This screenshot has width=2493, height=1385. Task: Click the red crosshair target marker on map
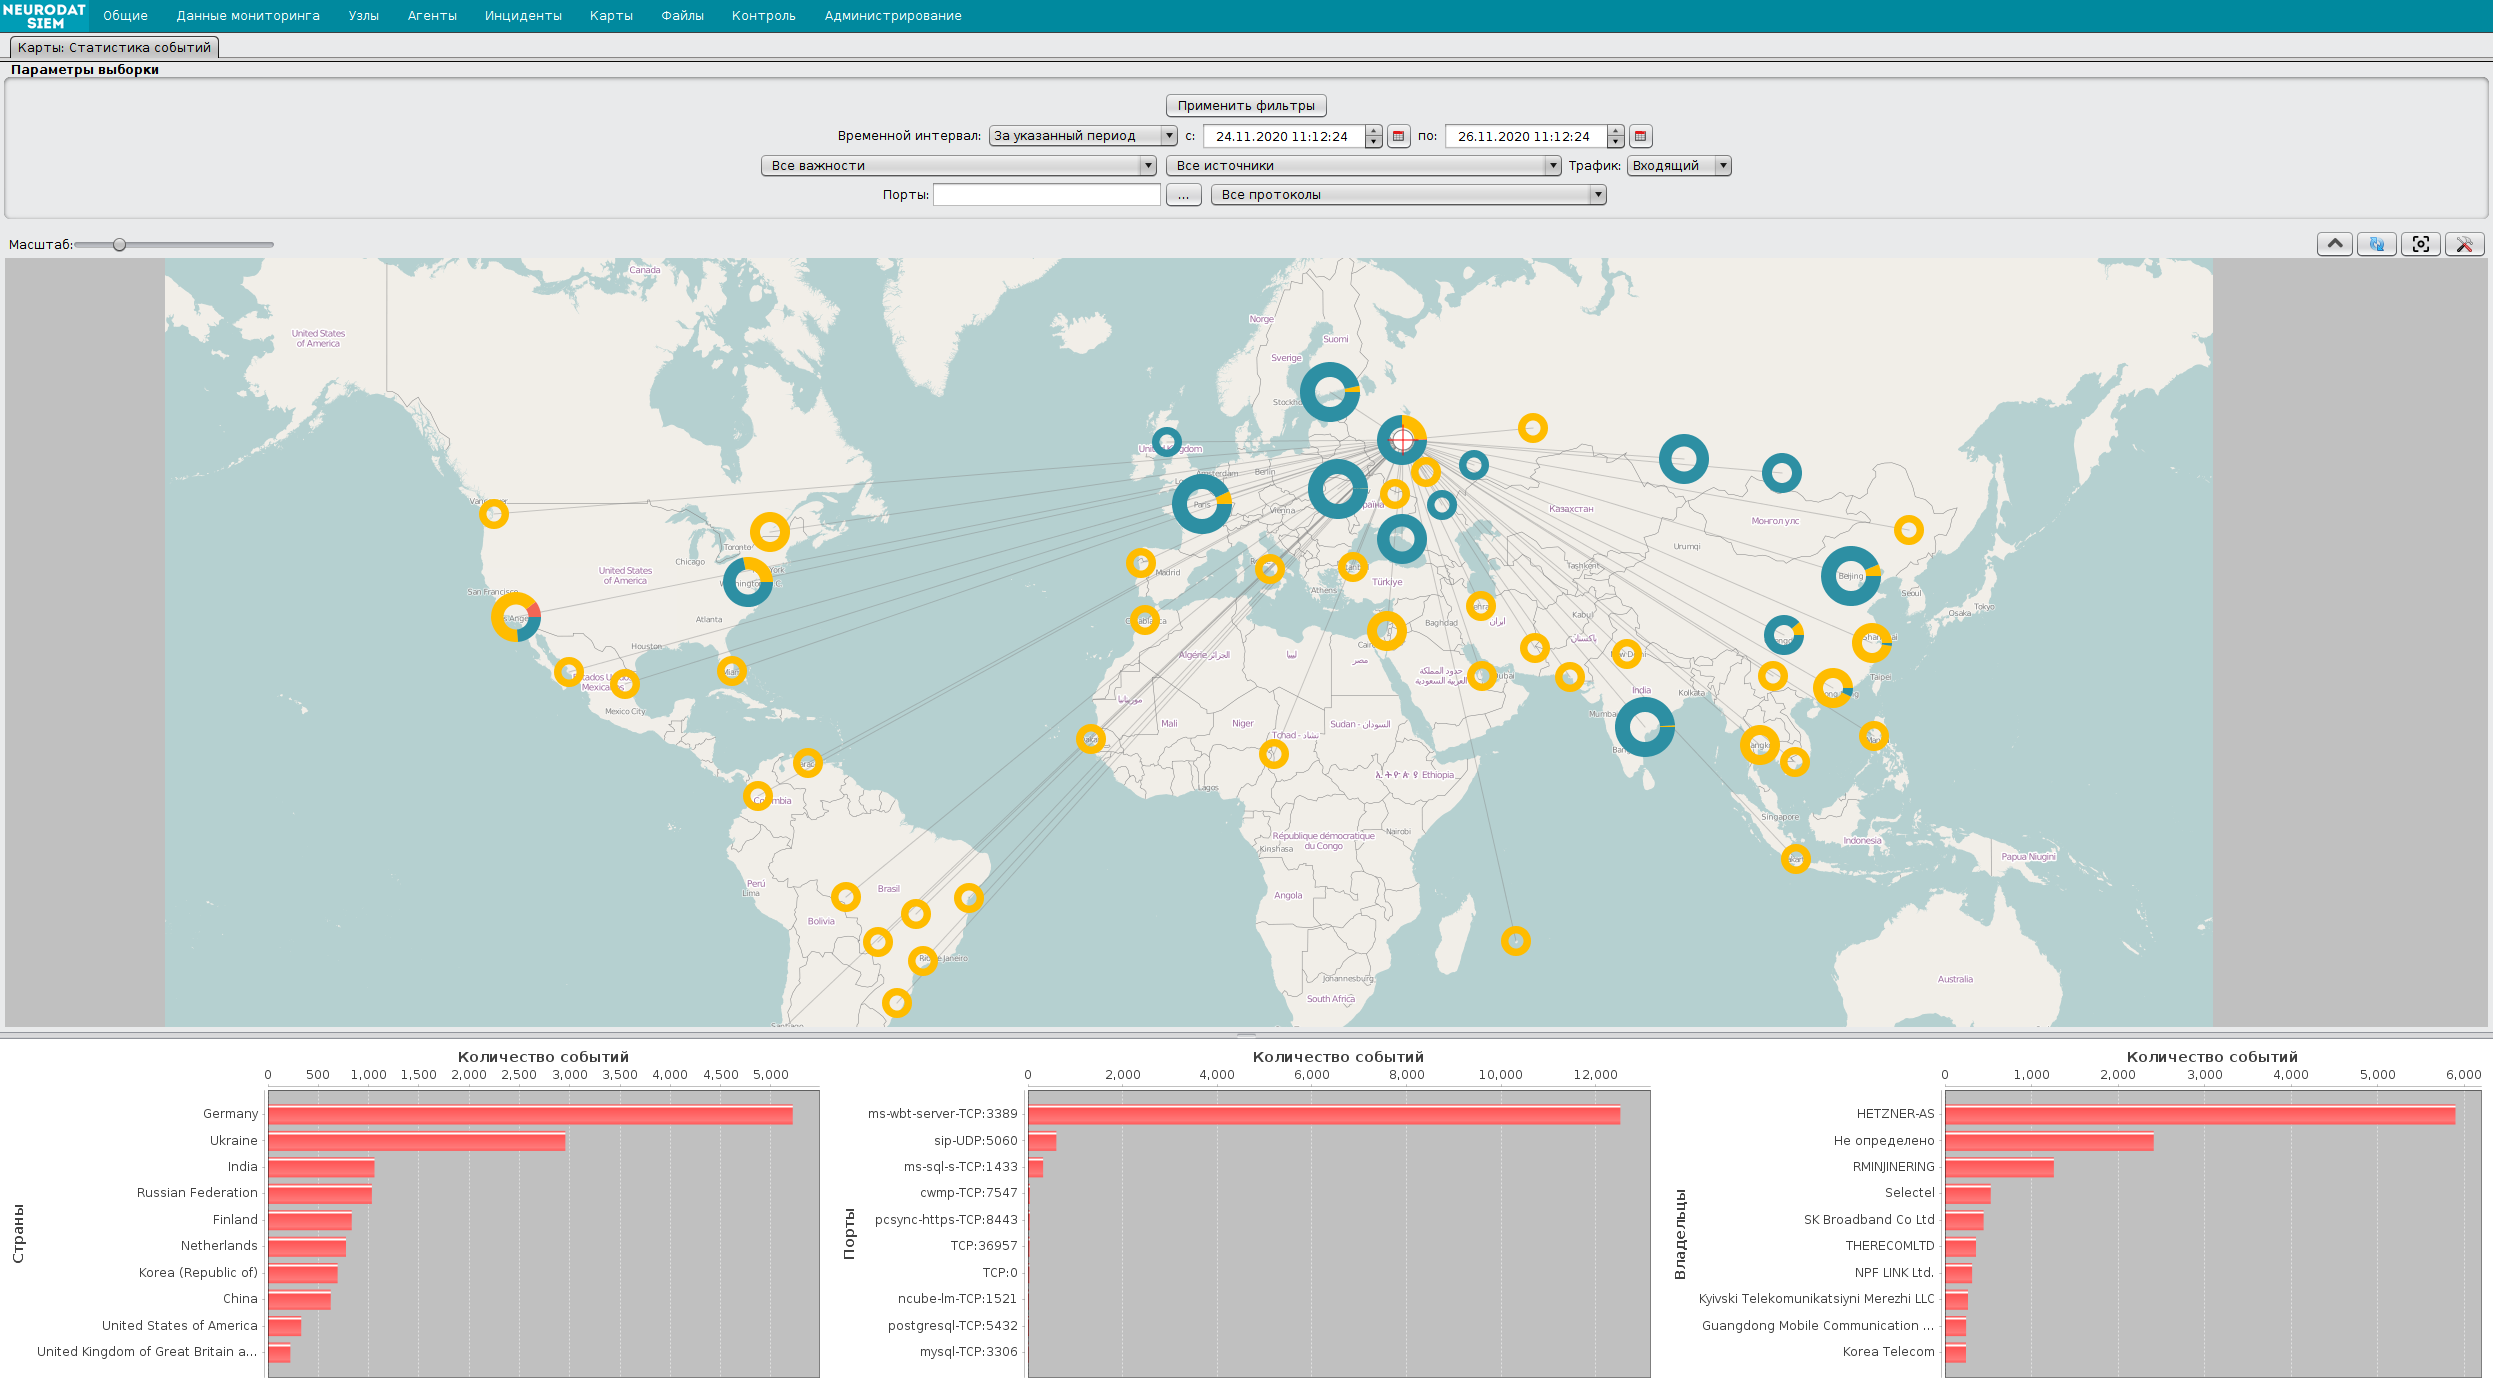coord(1402,440)
